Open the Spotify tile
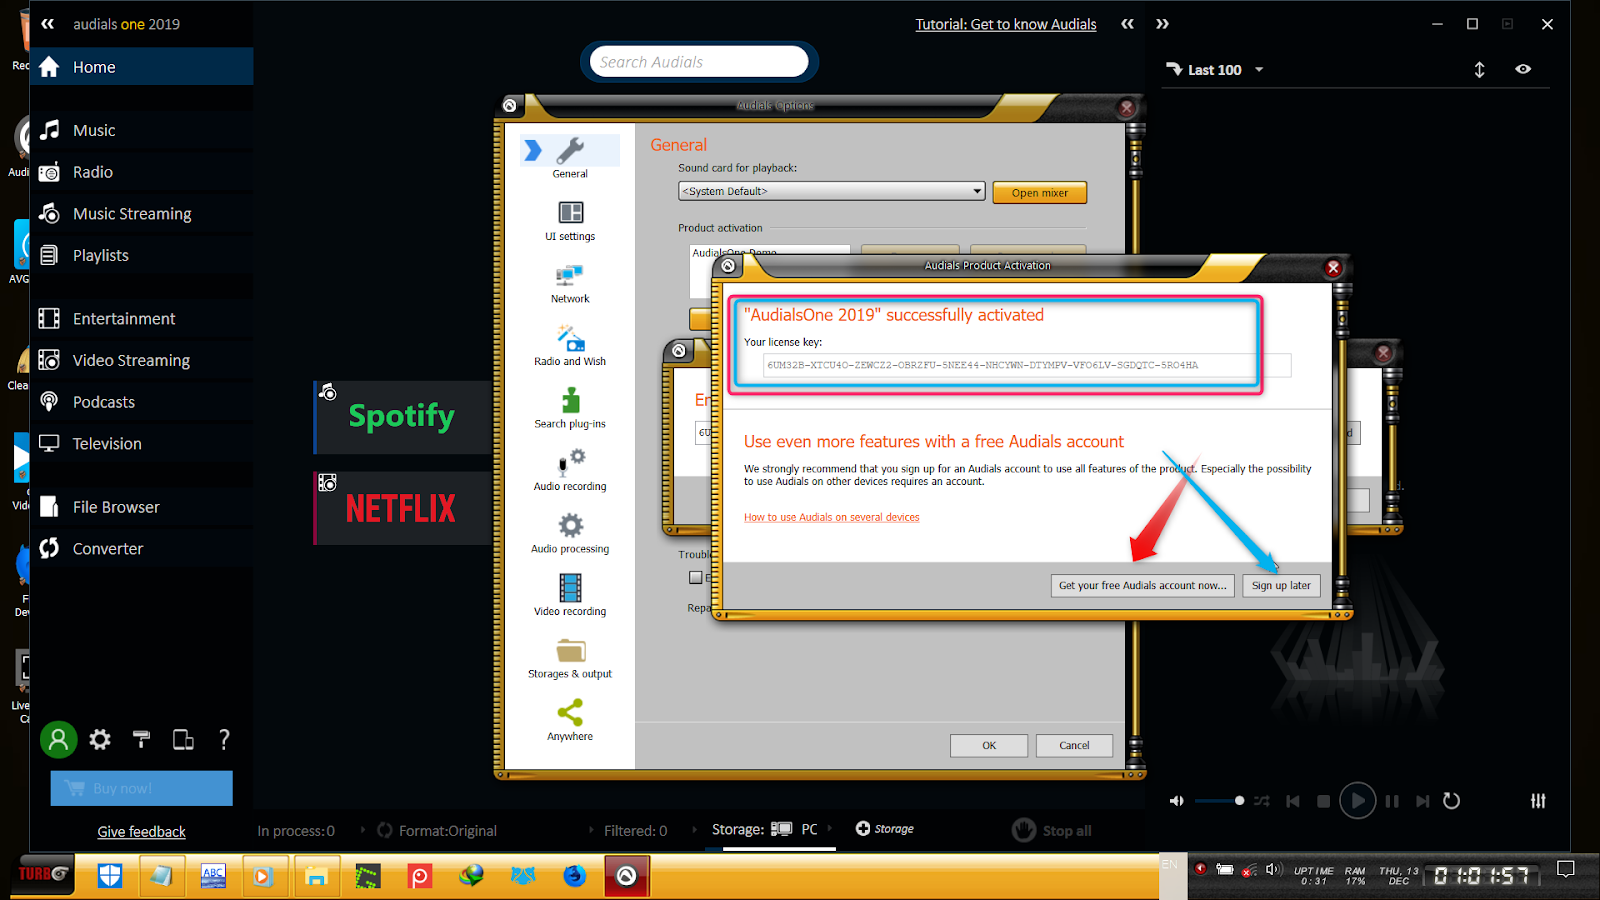 (402, 416)
